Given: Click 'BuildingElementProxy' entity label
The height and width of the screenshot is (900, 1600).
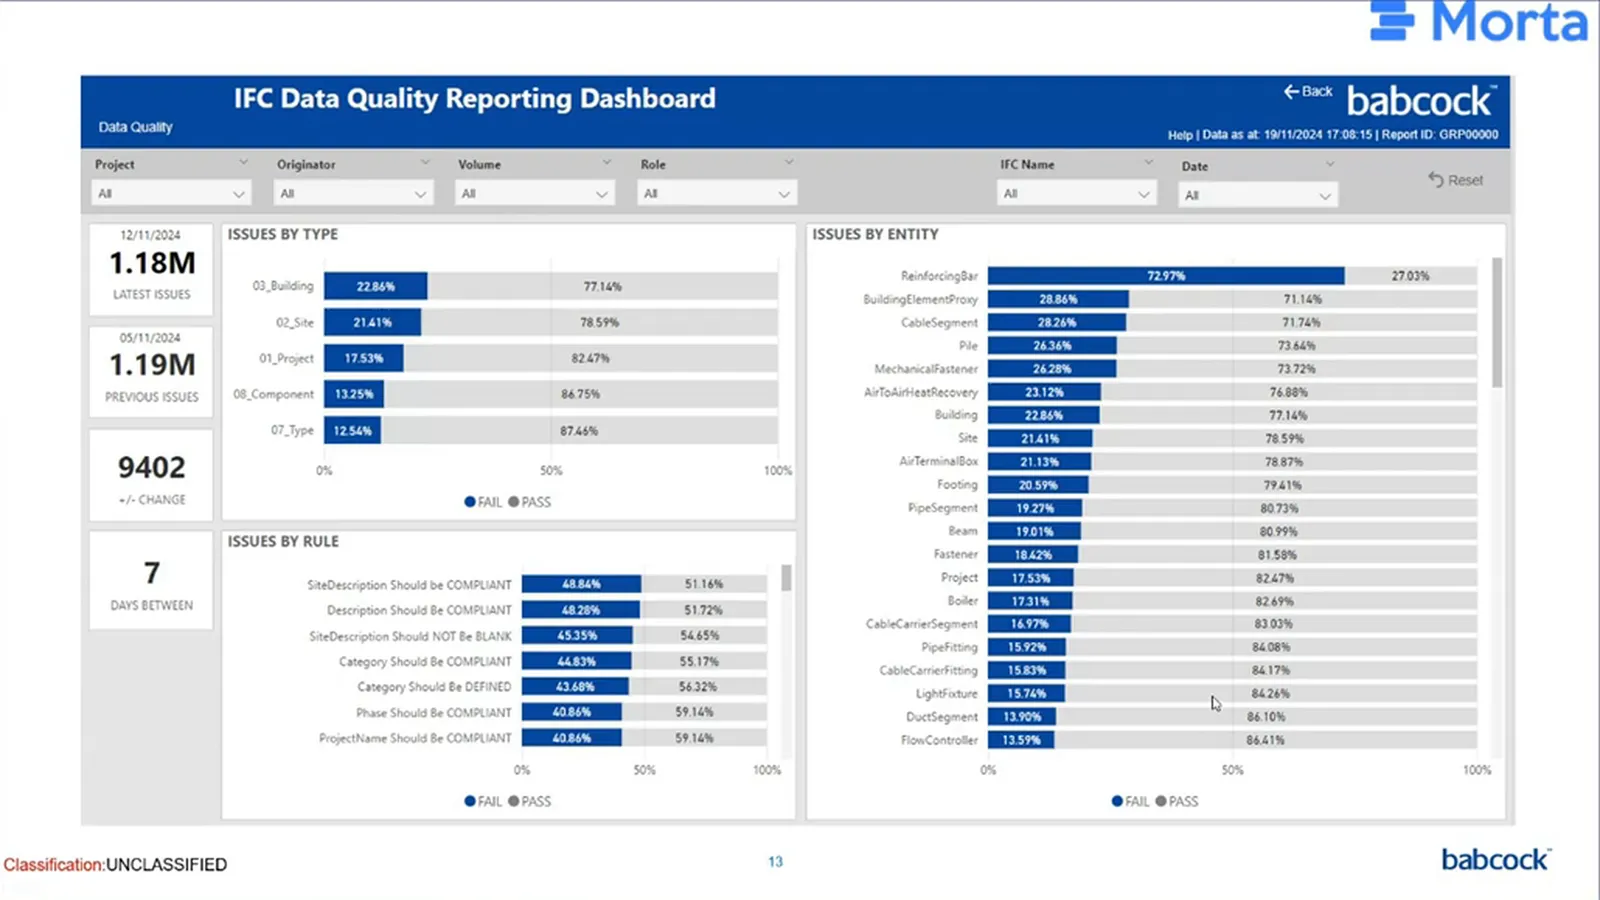Looking at the screenshot, I should [x=920, y=299].
